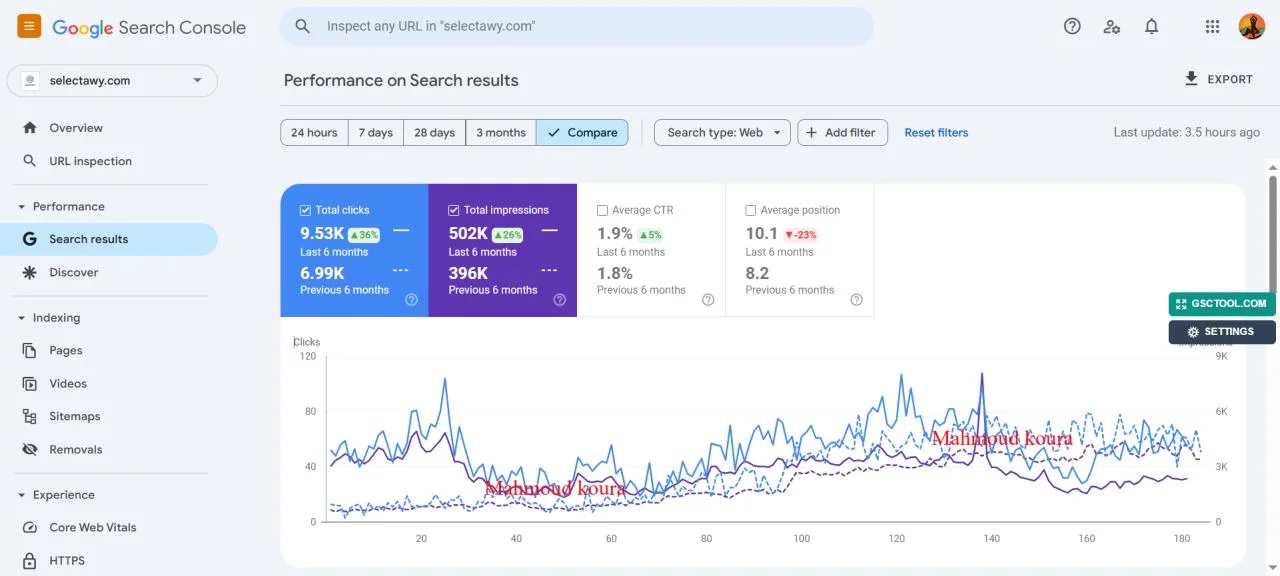1280x576 pixels.
Task: Open the selectacy.com property dropdown
Action: (113, 81)
